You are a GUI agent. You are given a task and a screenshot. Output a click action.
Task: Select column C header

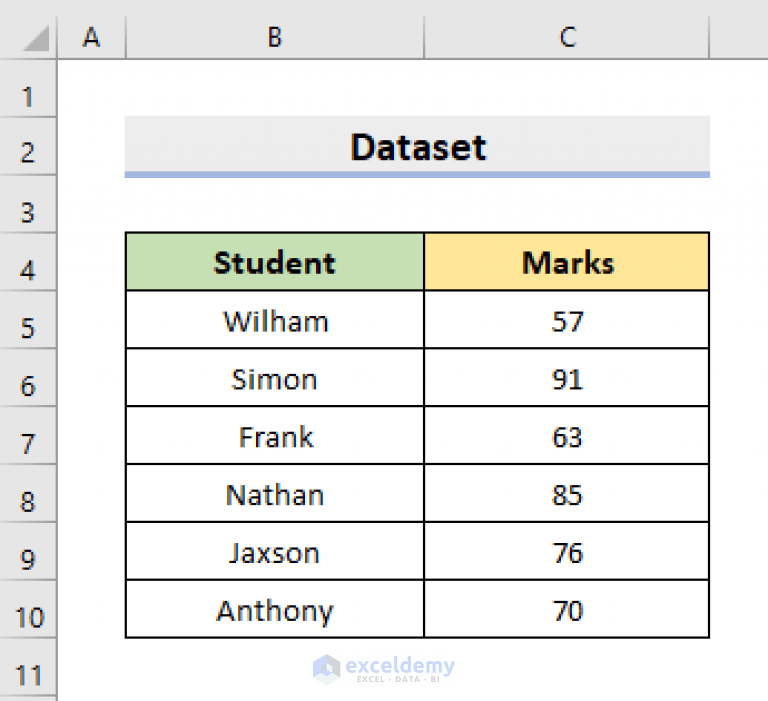pyautogui.click(x=567, y=37)
